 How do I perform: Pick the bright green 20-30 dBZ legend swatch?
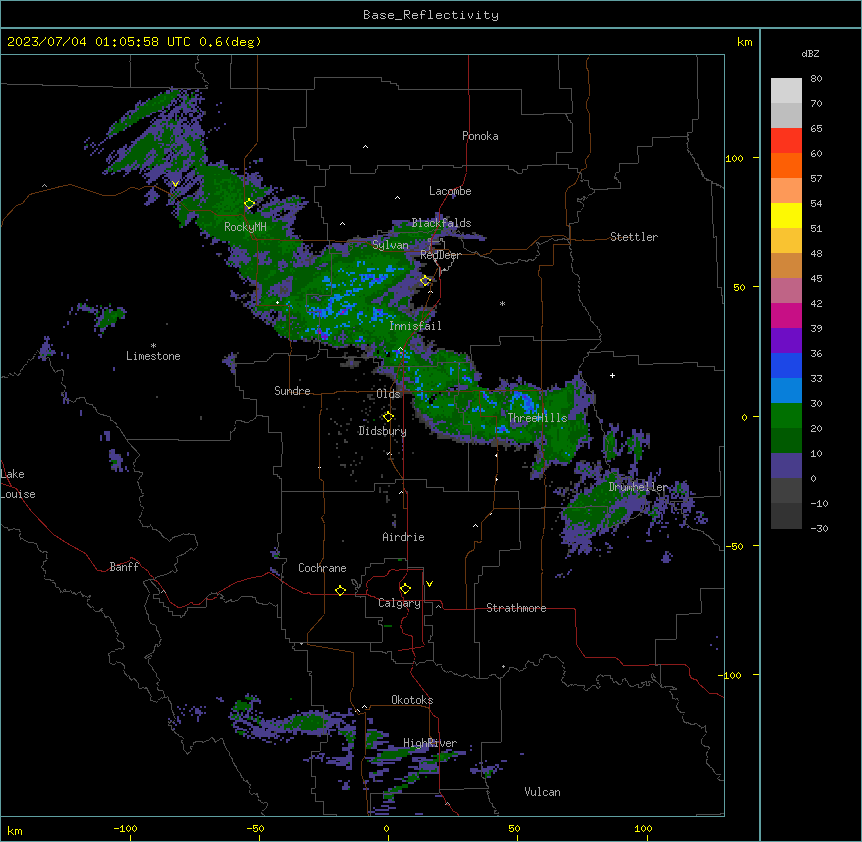coord(786,416)
